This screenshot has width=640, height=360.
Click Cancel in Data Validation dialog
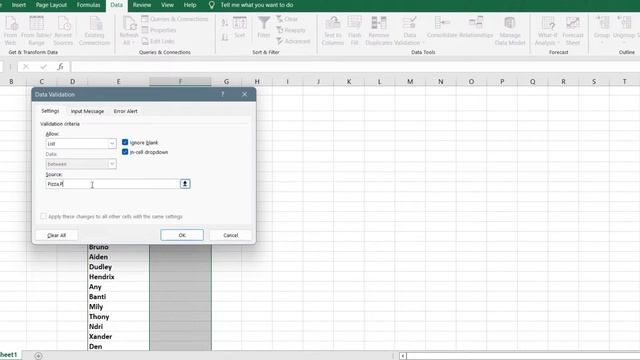[x=231, y=235]
